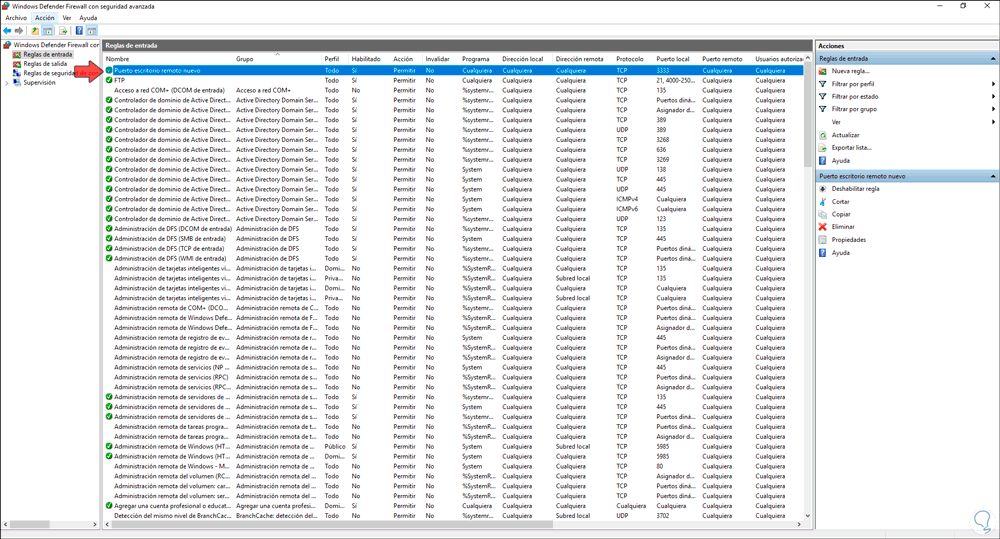
Task: Open the Ver submenu in Acciones pane
Action: click(x=836, y=122)
